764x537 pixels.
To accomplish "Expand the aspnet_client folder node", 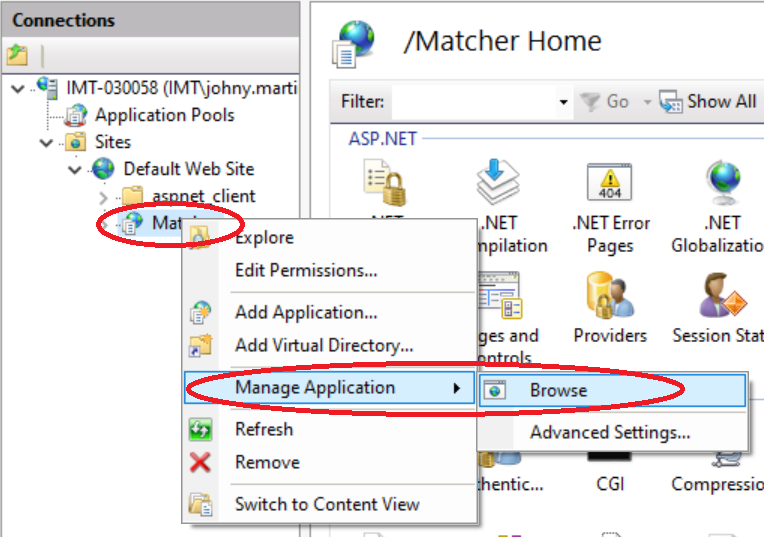I will [x=102, y=196].
